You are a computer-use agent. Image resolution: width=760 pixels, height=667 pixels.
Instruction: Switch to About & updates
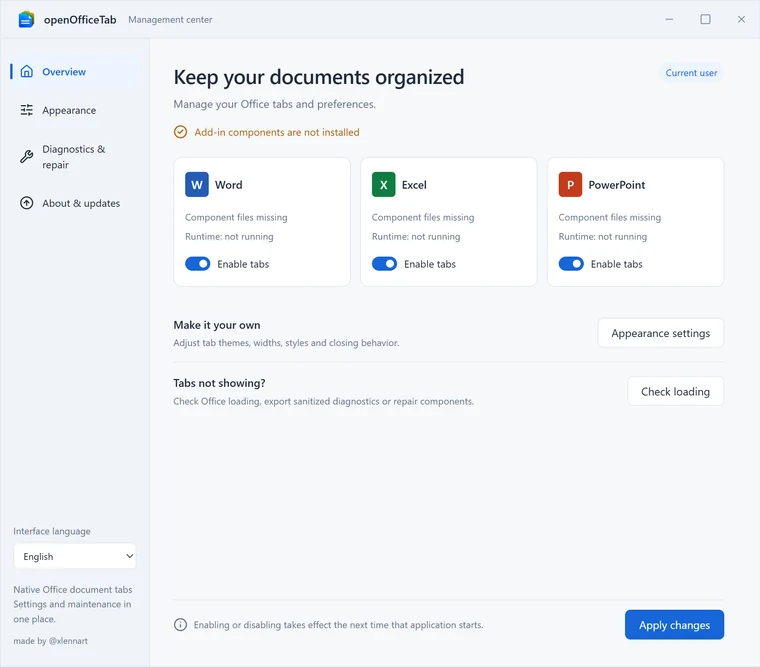(74, 203)
